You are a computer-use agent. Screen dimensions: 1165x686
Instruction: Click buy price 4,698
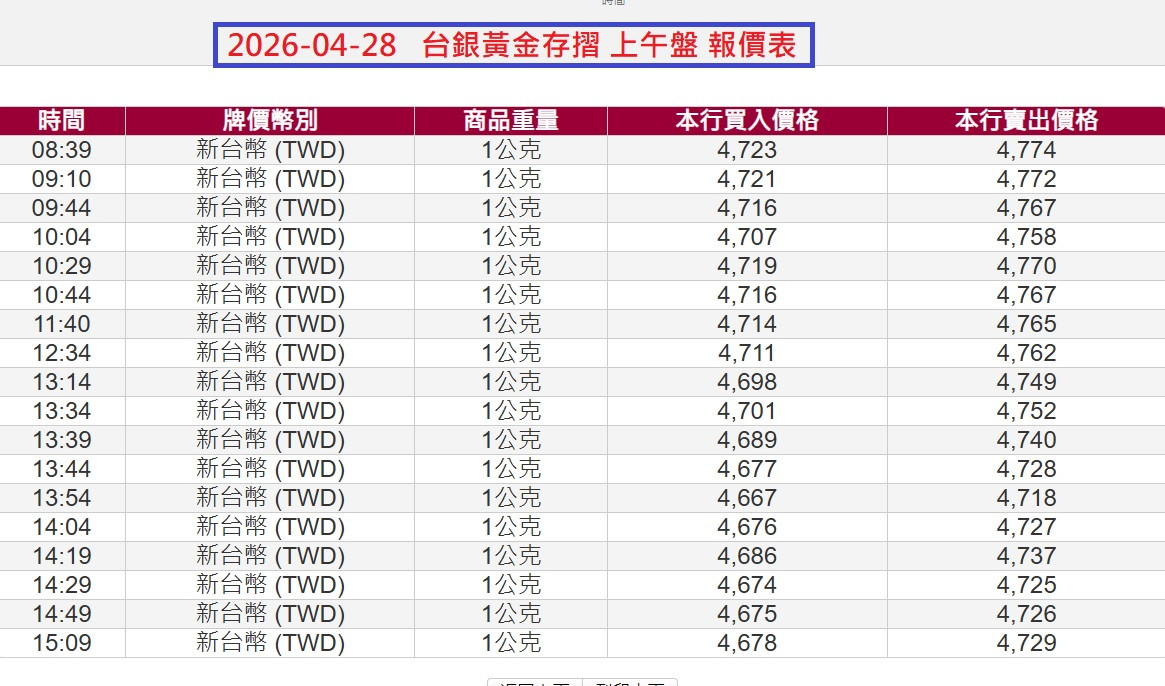pyautogui.click(x=747, y=382)
